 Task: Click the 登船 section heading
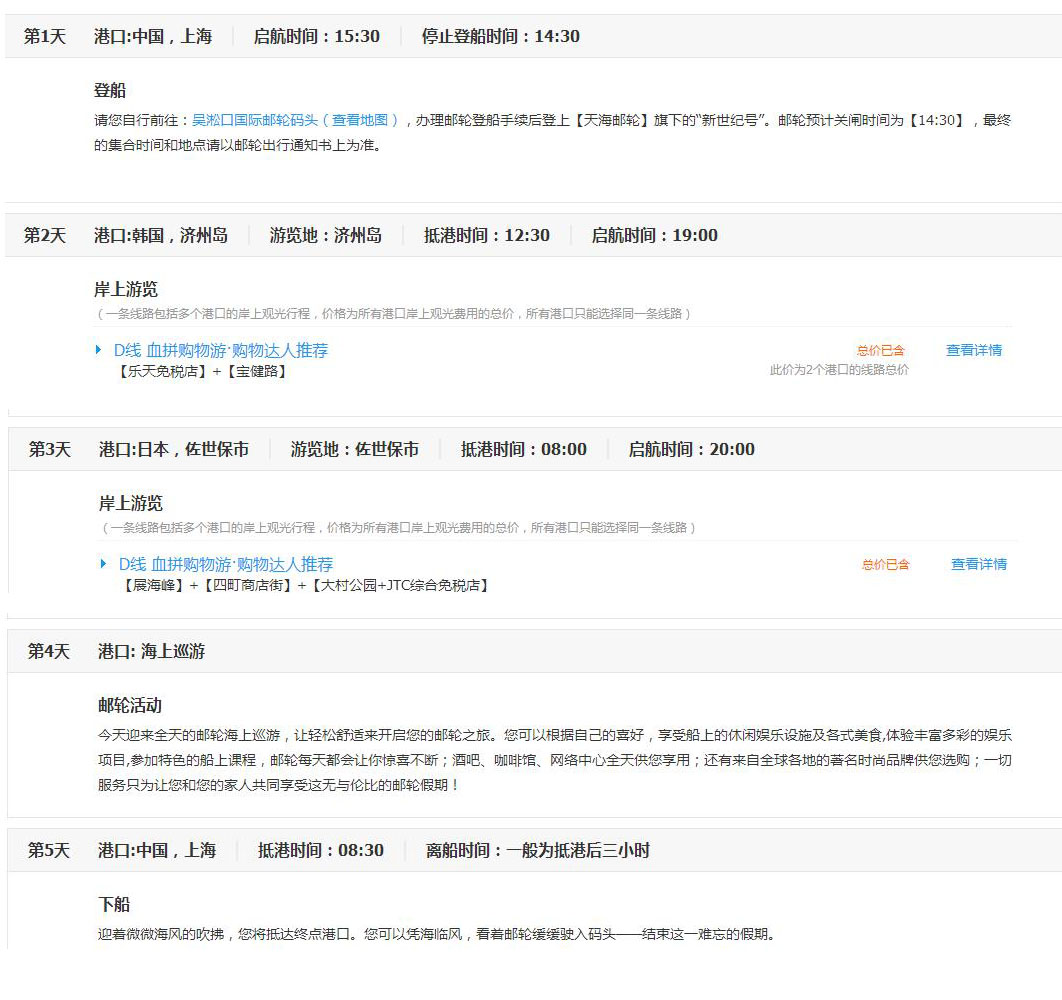(110, 90)
